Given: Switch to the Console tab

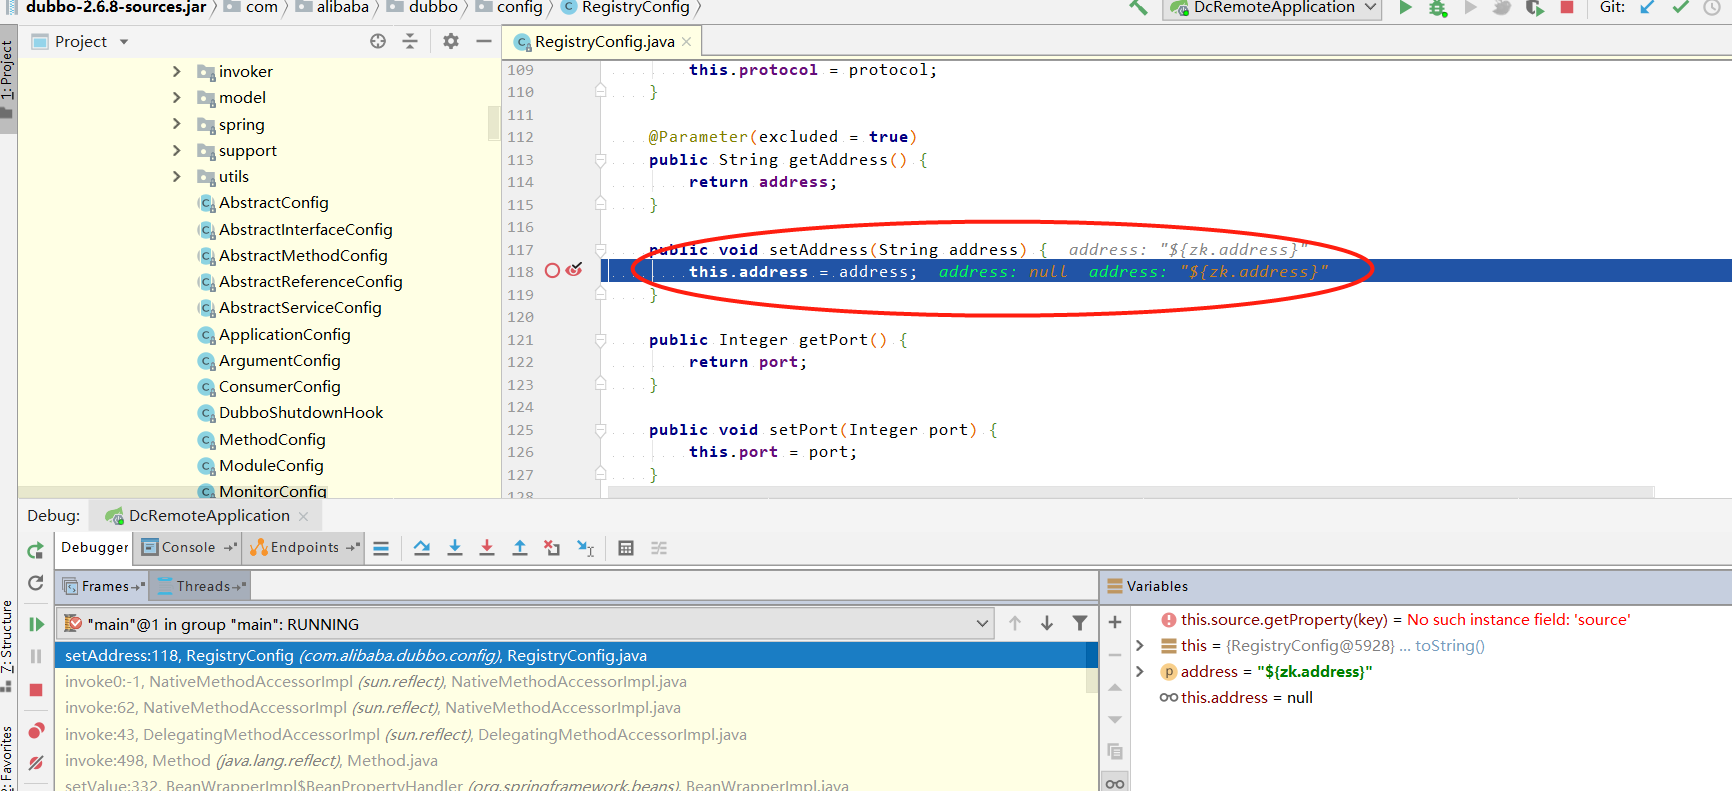Looking at the screenshot, I should tap(189, 548).
